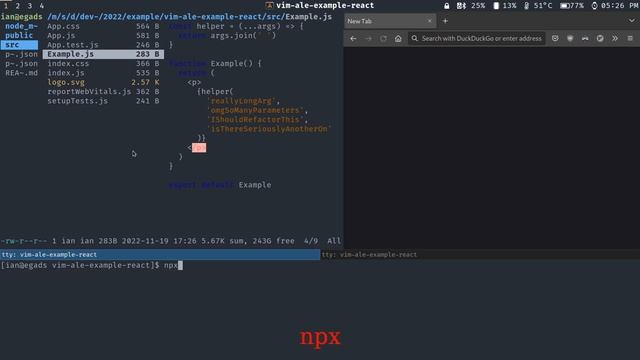The width and height of the screenshot is (640, 360).
Task: Click the 77% battery indicator
Action: pos(572,6)
